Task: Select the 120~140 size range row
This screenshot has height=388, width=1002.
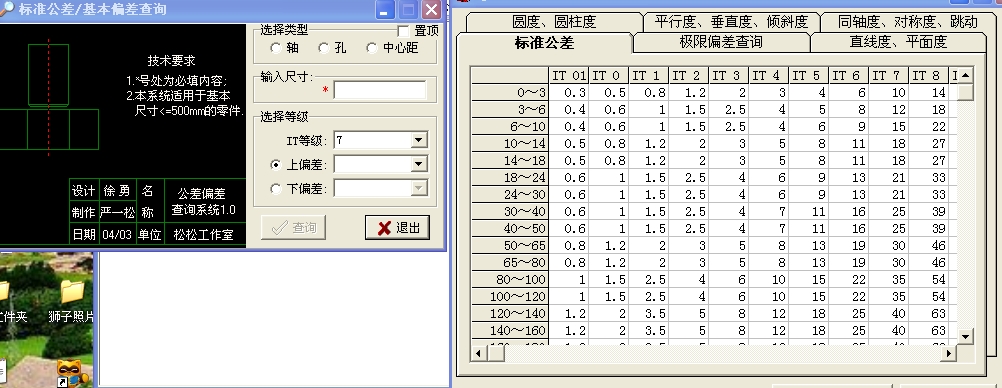Action: pos(510,313)
